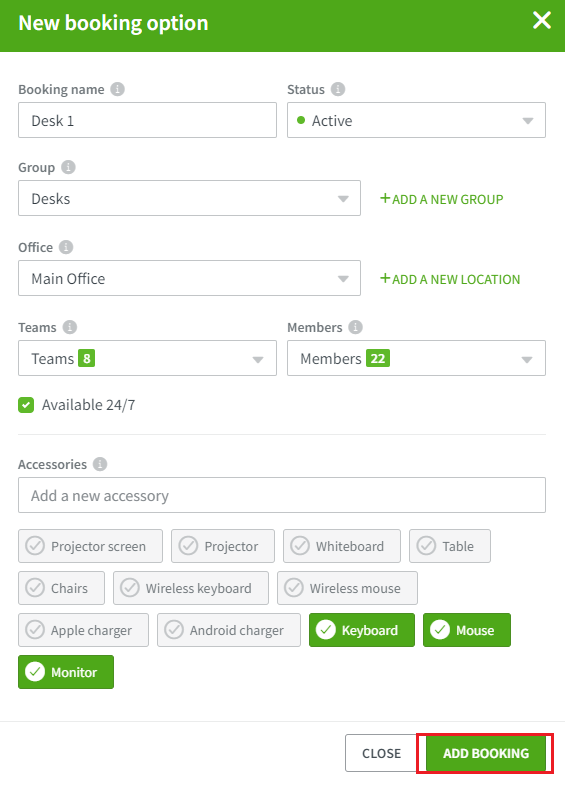Deselect the Monitor accessory chip

click(66, 672)
